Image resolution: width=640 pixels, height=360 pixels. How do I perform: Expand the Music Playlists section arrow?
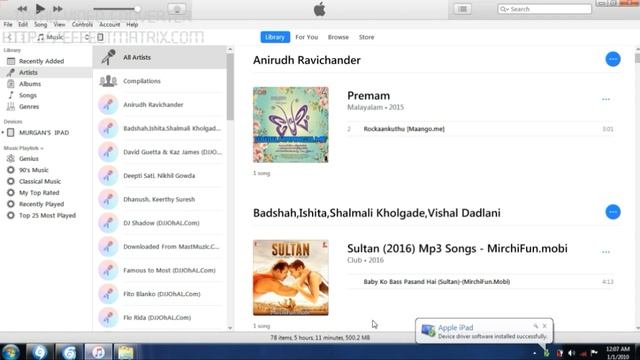coord(42,148)
